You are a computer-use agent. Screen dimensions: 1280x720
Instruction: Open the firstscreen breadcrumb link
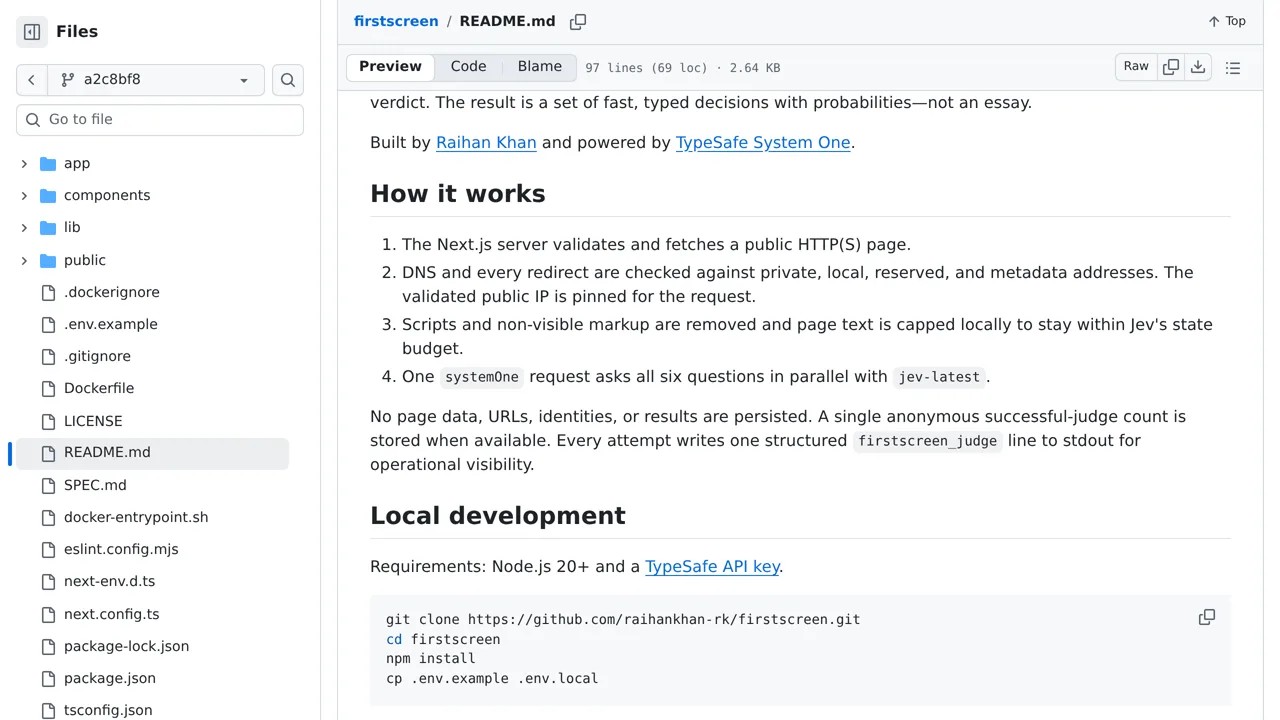tap(396, 21)
